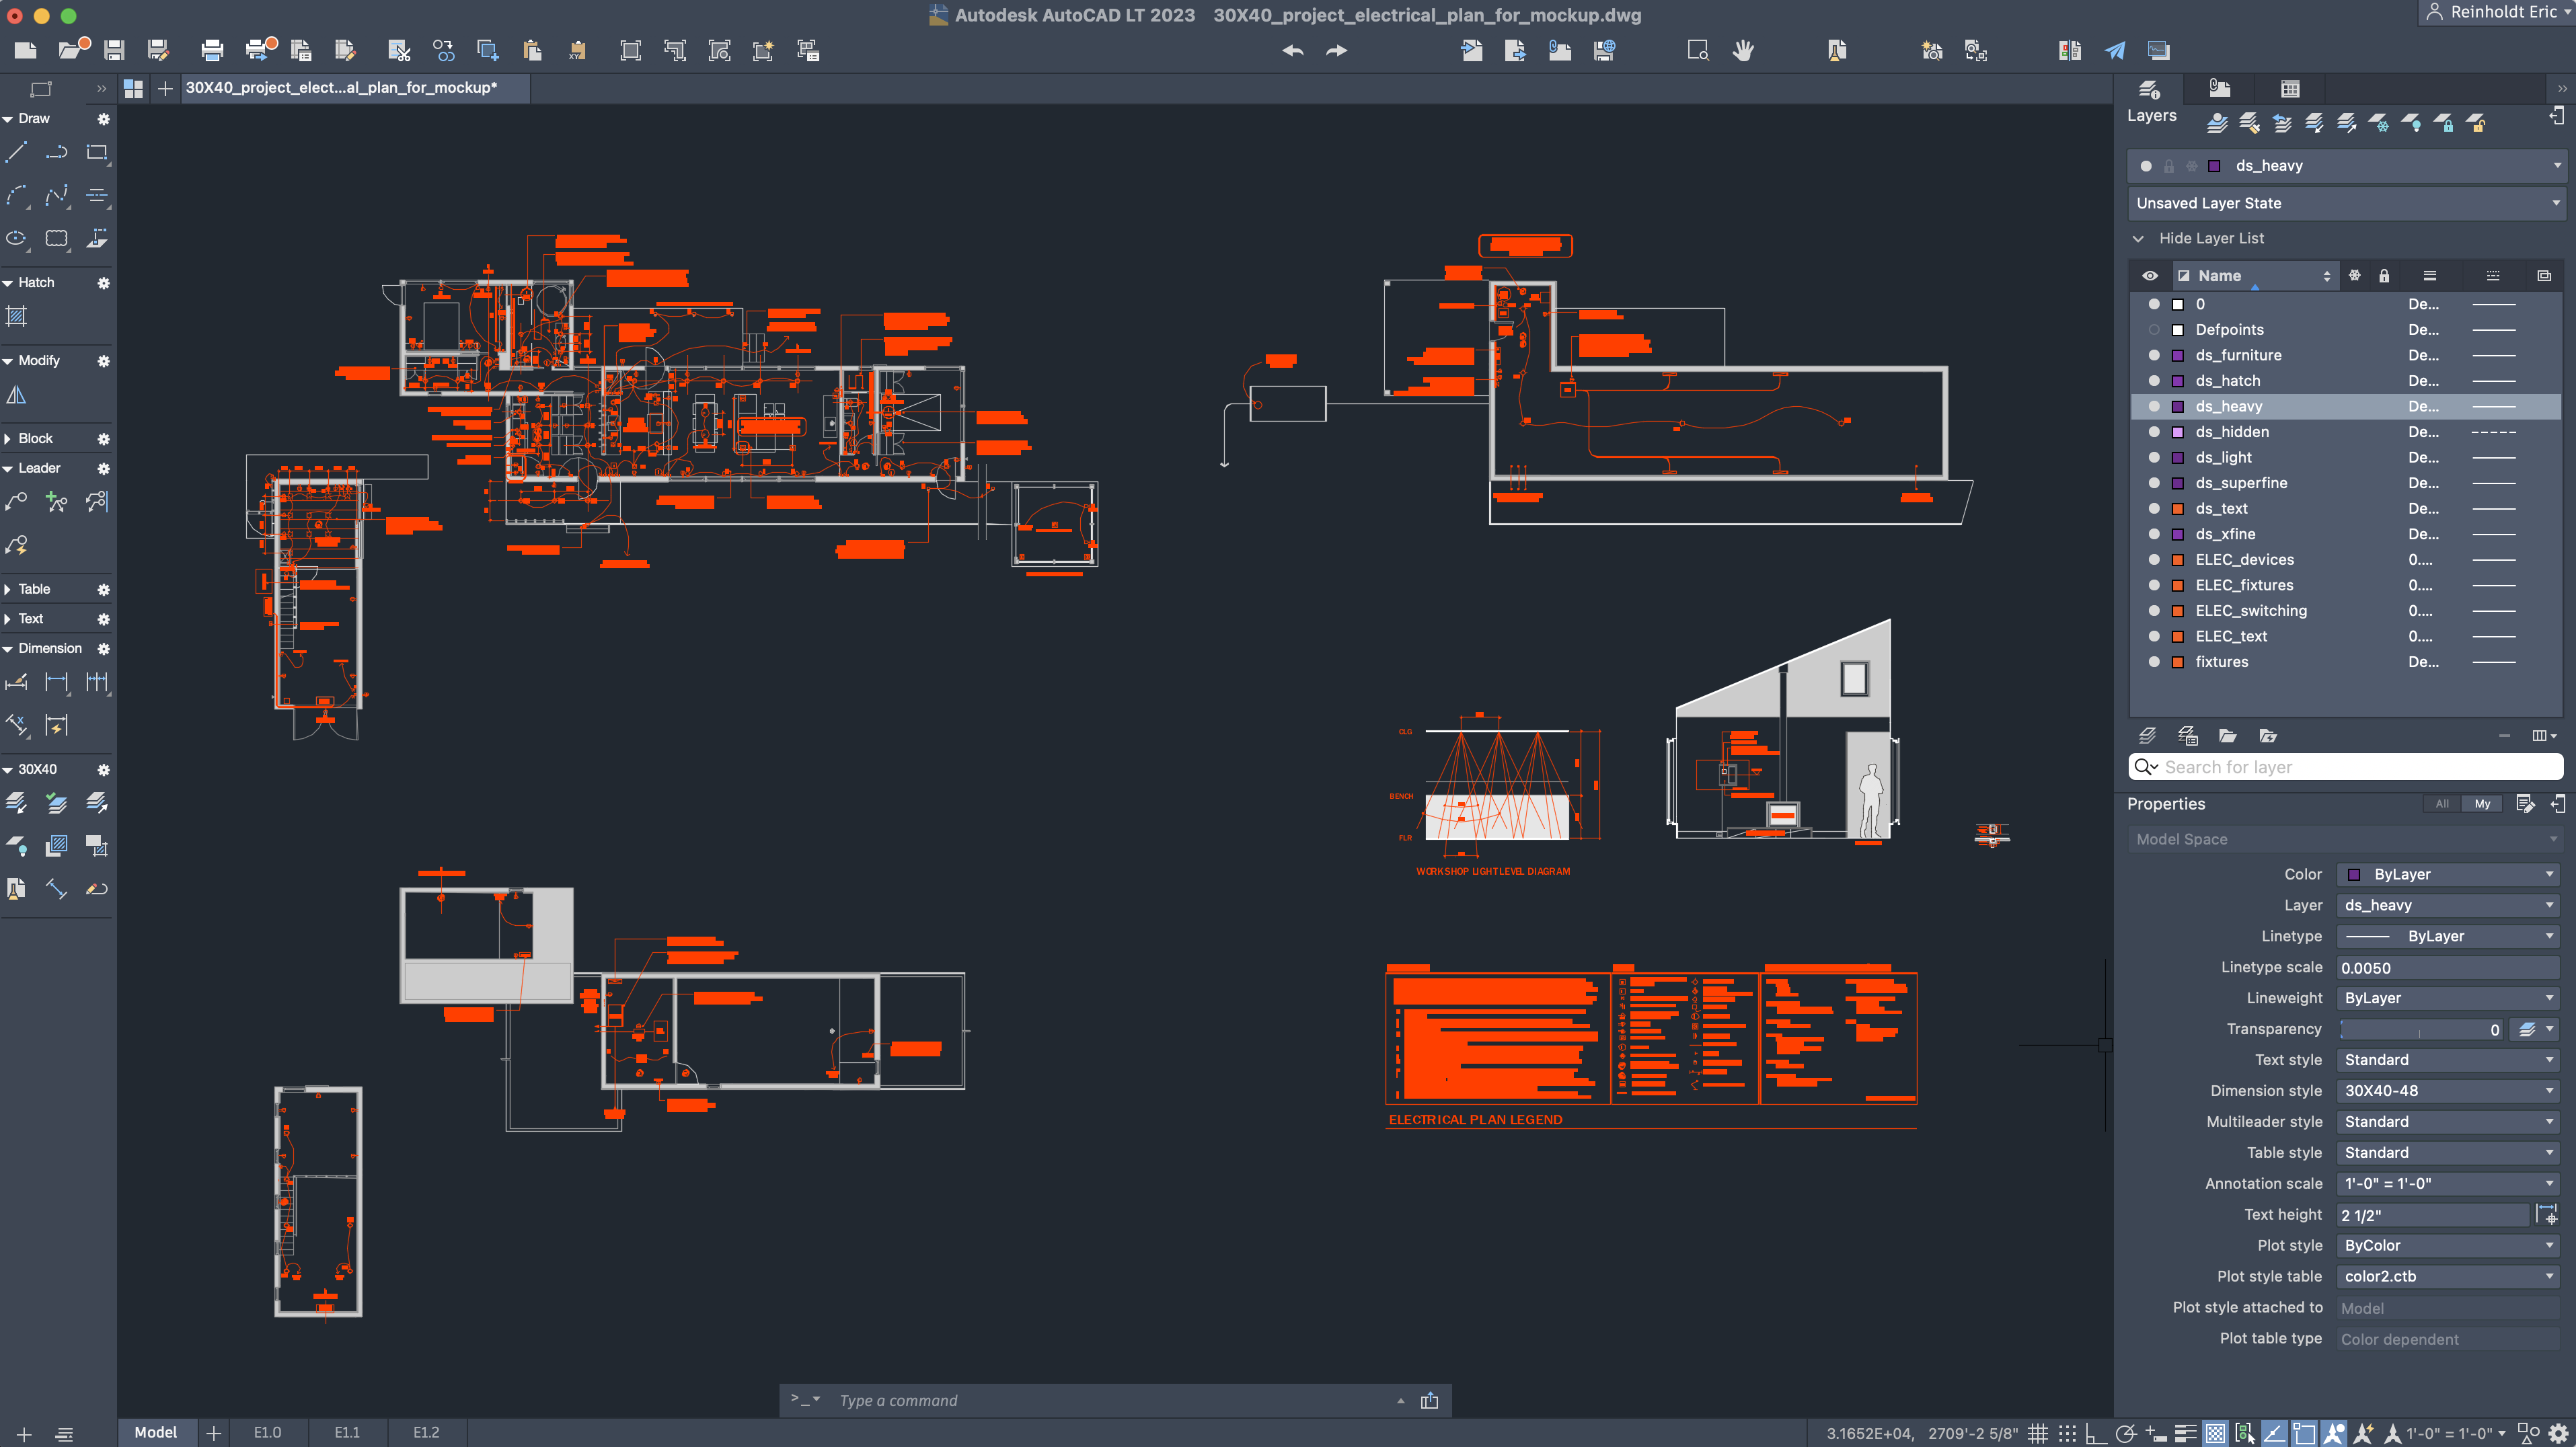Viewport: 2576px width, 1447px height.
Task: Open the Plot style table color2.ctb dropdown
Action: pos(2447,1277)
